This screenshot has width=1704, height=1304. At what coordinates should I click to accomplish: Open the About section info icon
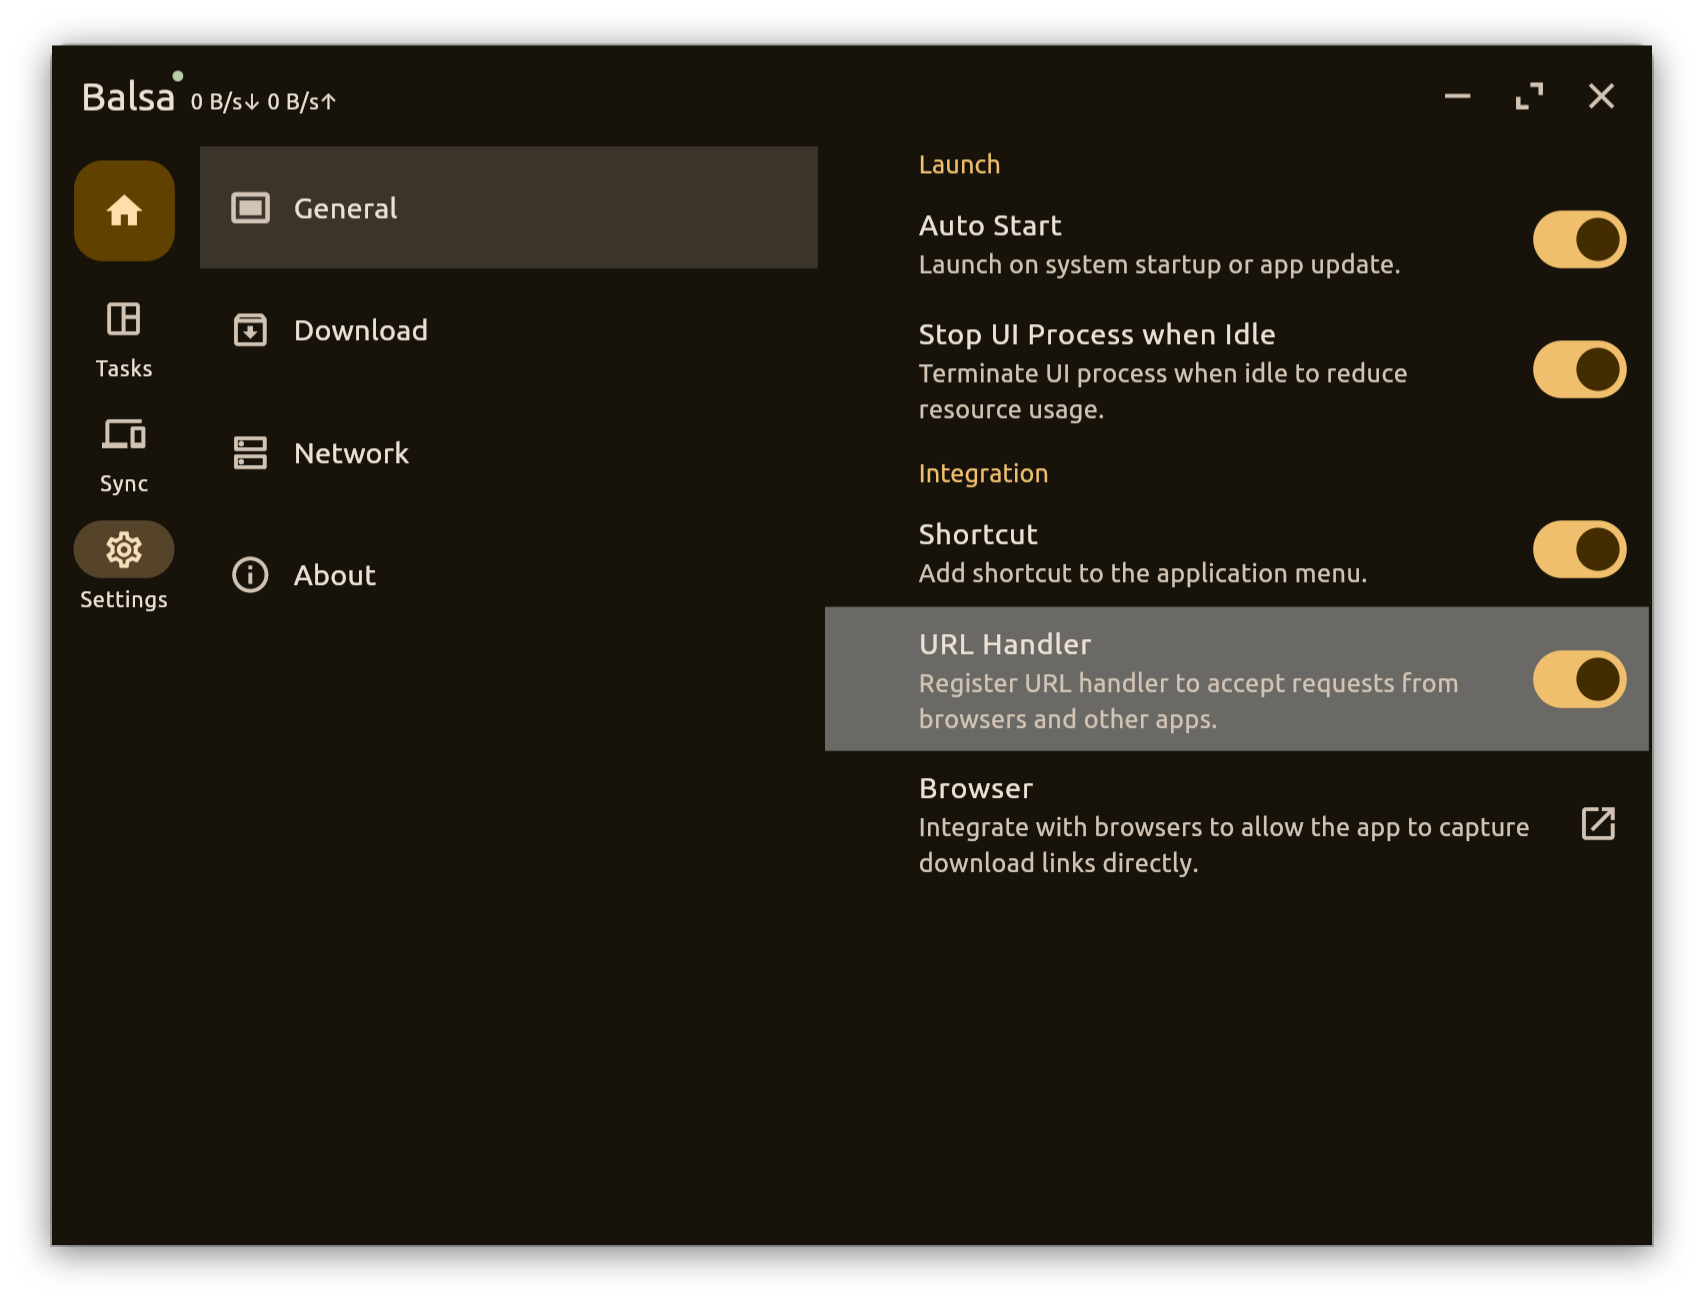point(249,575)
